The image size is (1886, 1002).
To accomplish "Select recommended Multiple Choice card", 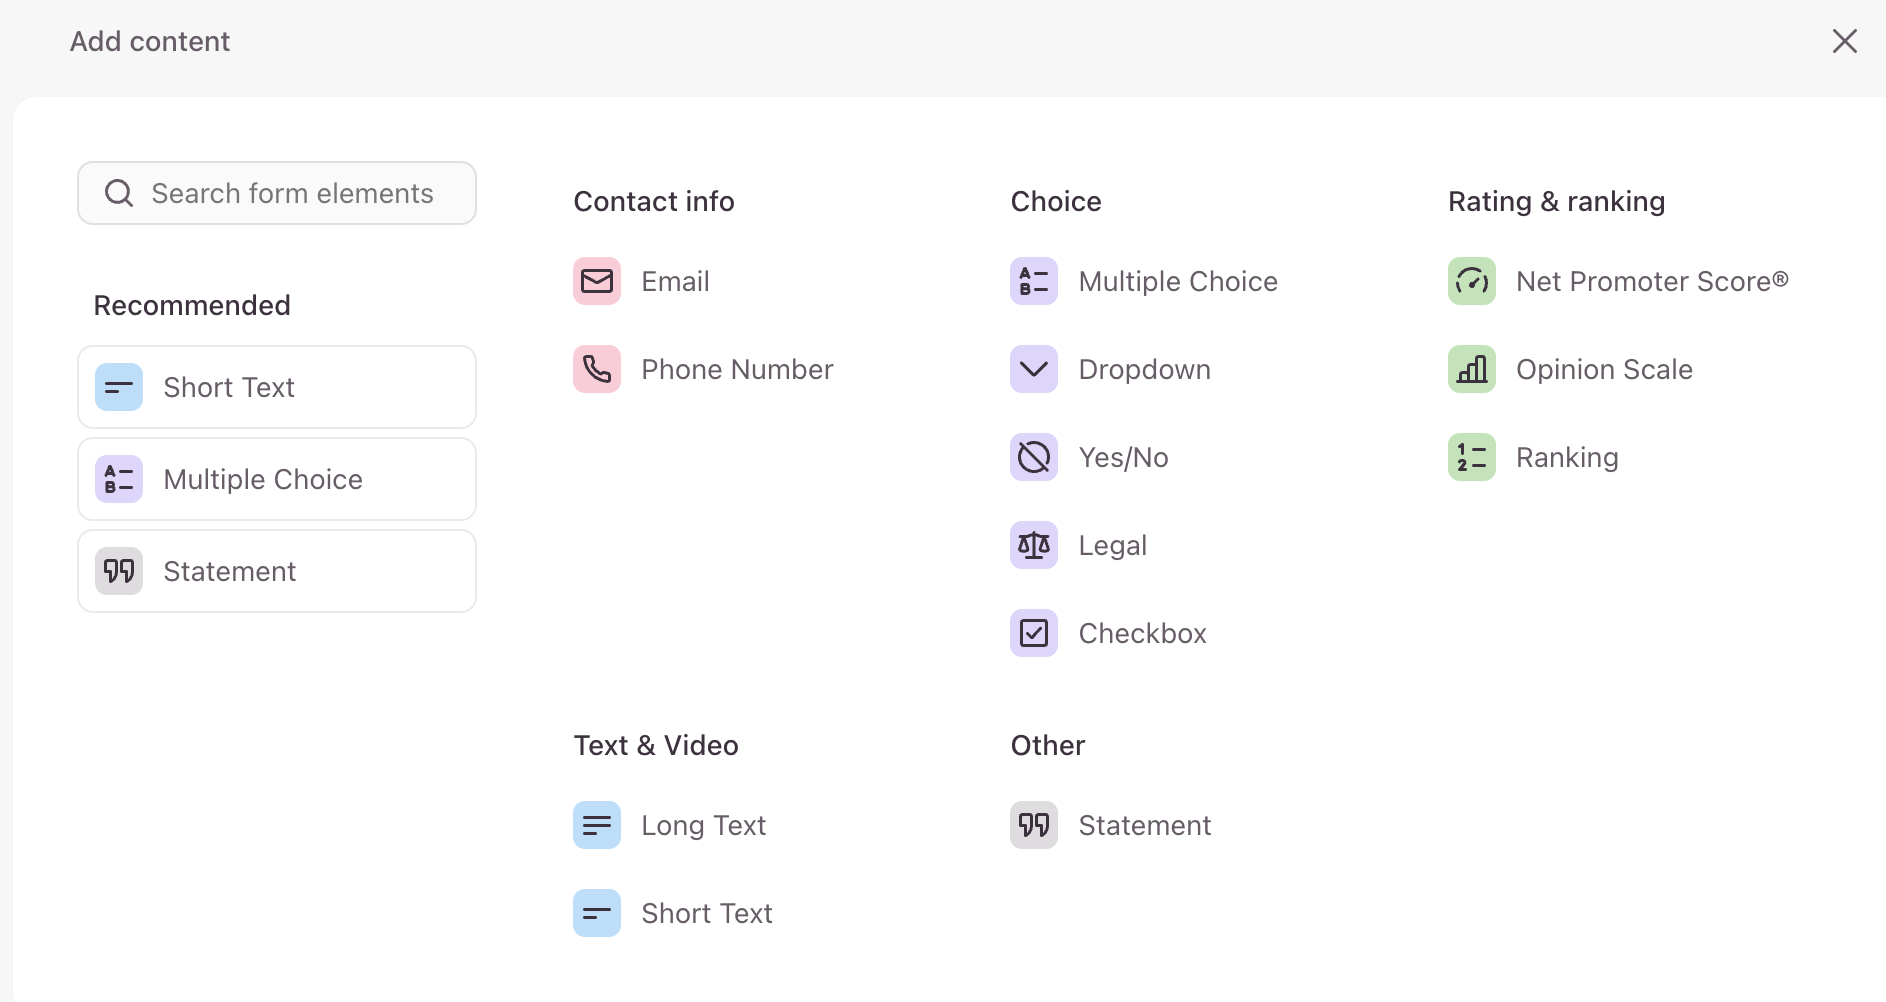I will (277, 479).
